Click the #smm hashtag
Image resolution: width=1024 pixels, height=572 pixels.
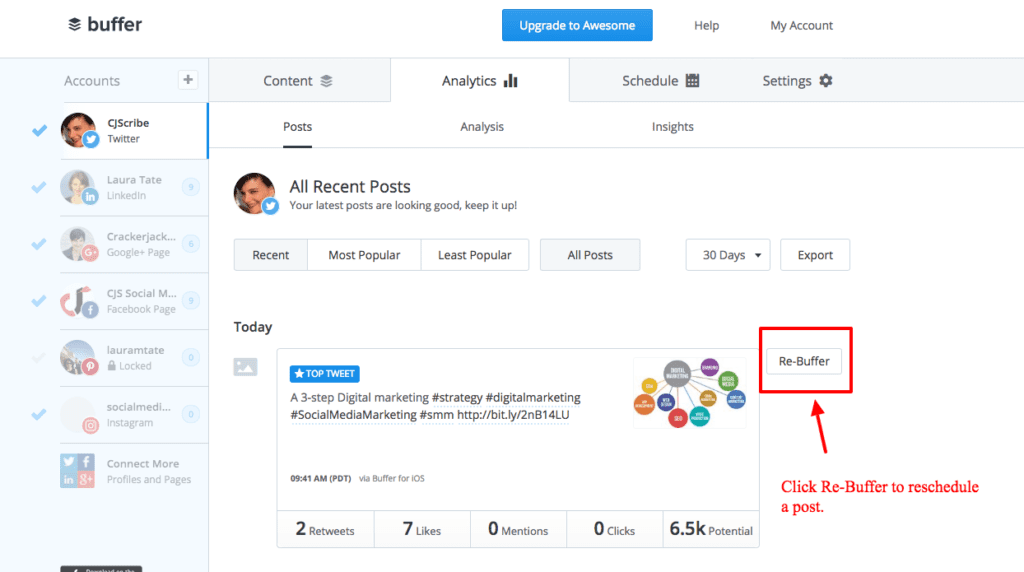pos(437,415)
